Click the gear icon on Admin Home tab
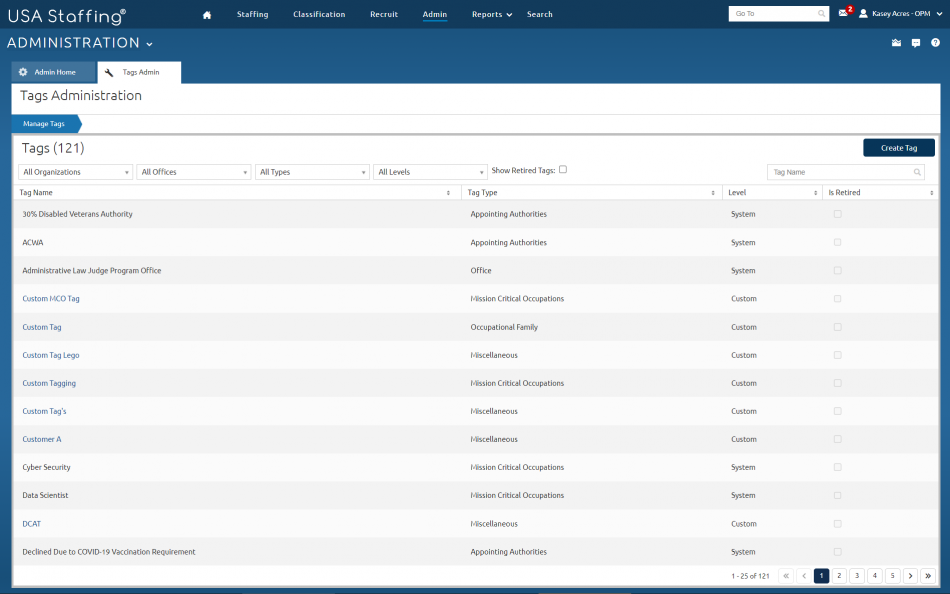The height and width of the screenshot is (594, 950). [x=23, y=72]
